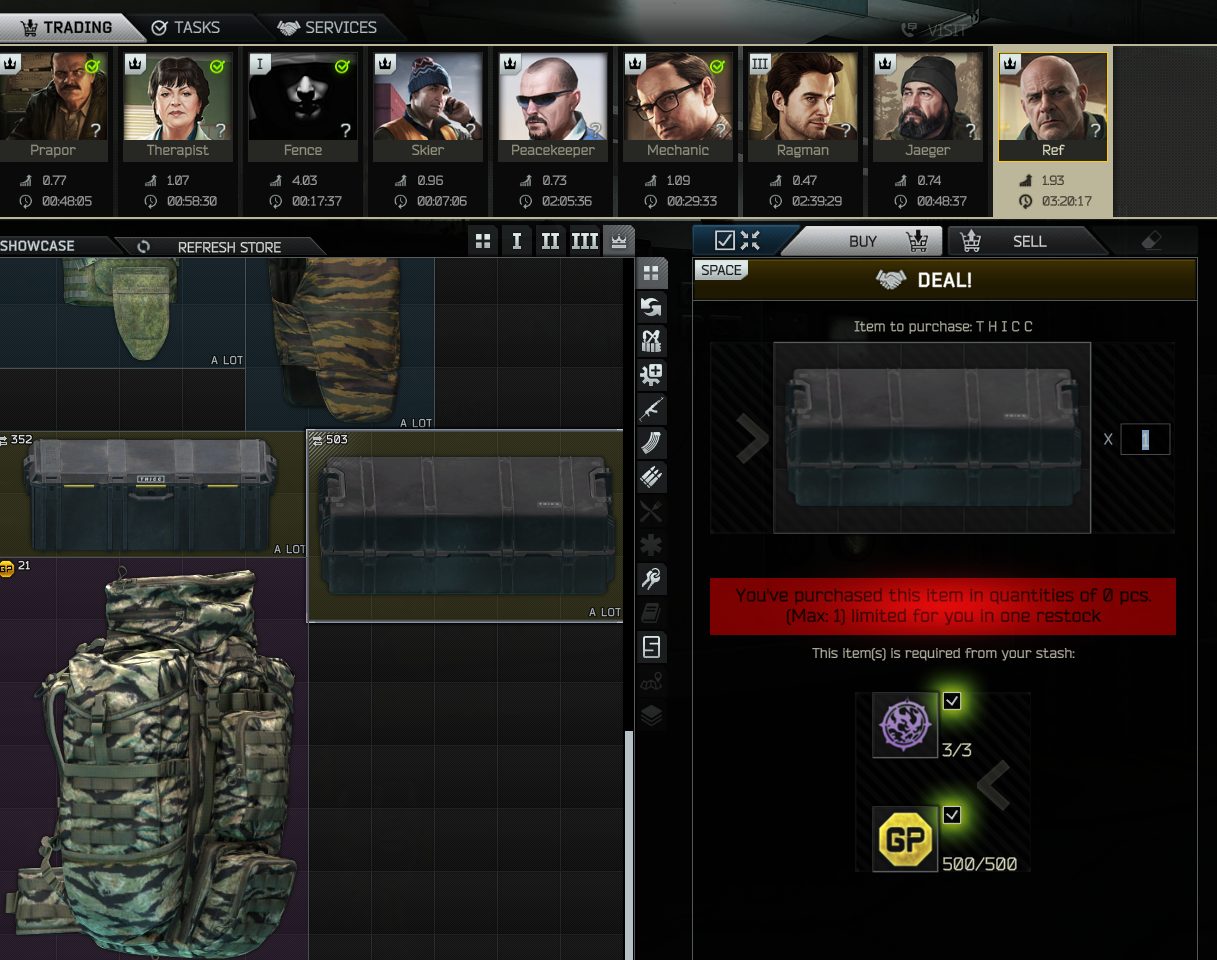Image resolution: width=1217 pixels, height=960 pixels.
Task: Click the shopping cart icon on Buy tab
Action: tap(917, 241)
